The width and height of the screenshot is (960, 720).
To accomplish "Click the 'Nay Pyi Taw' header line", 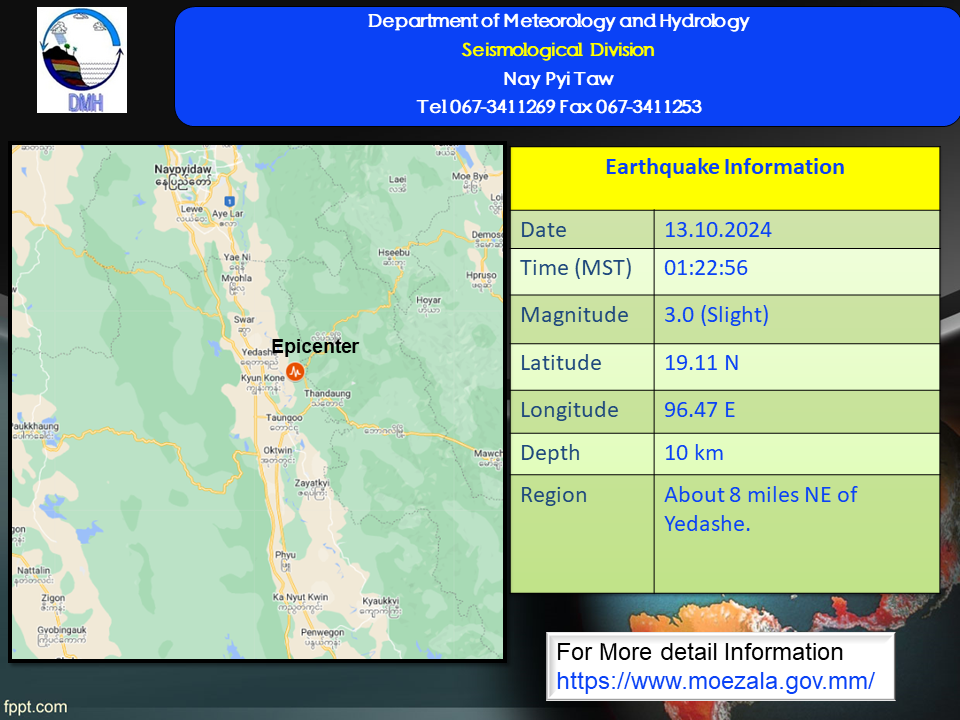I will (558, 78).
